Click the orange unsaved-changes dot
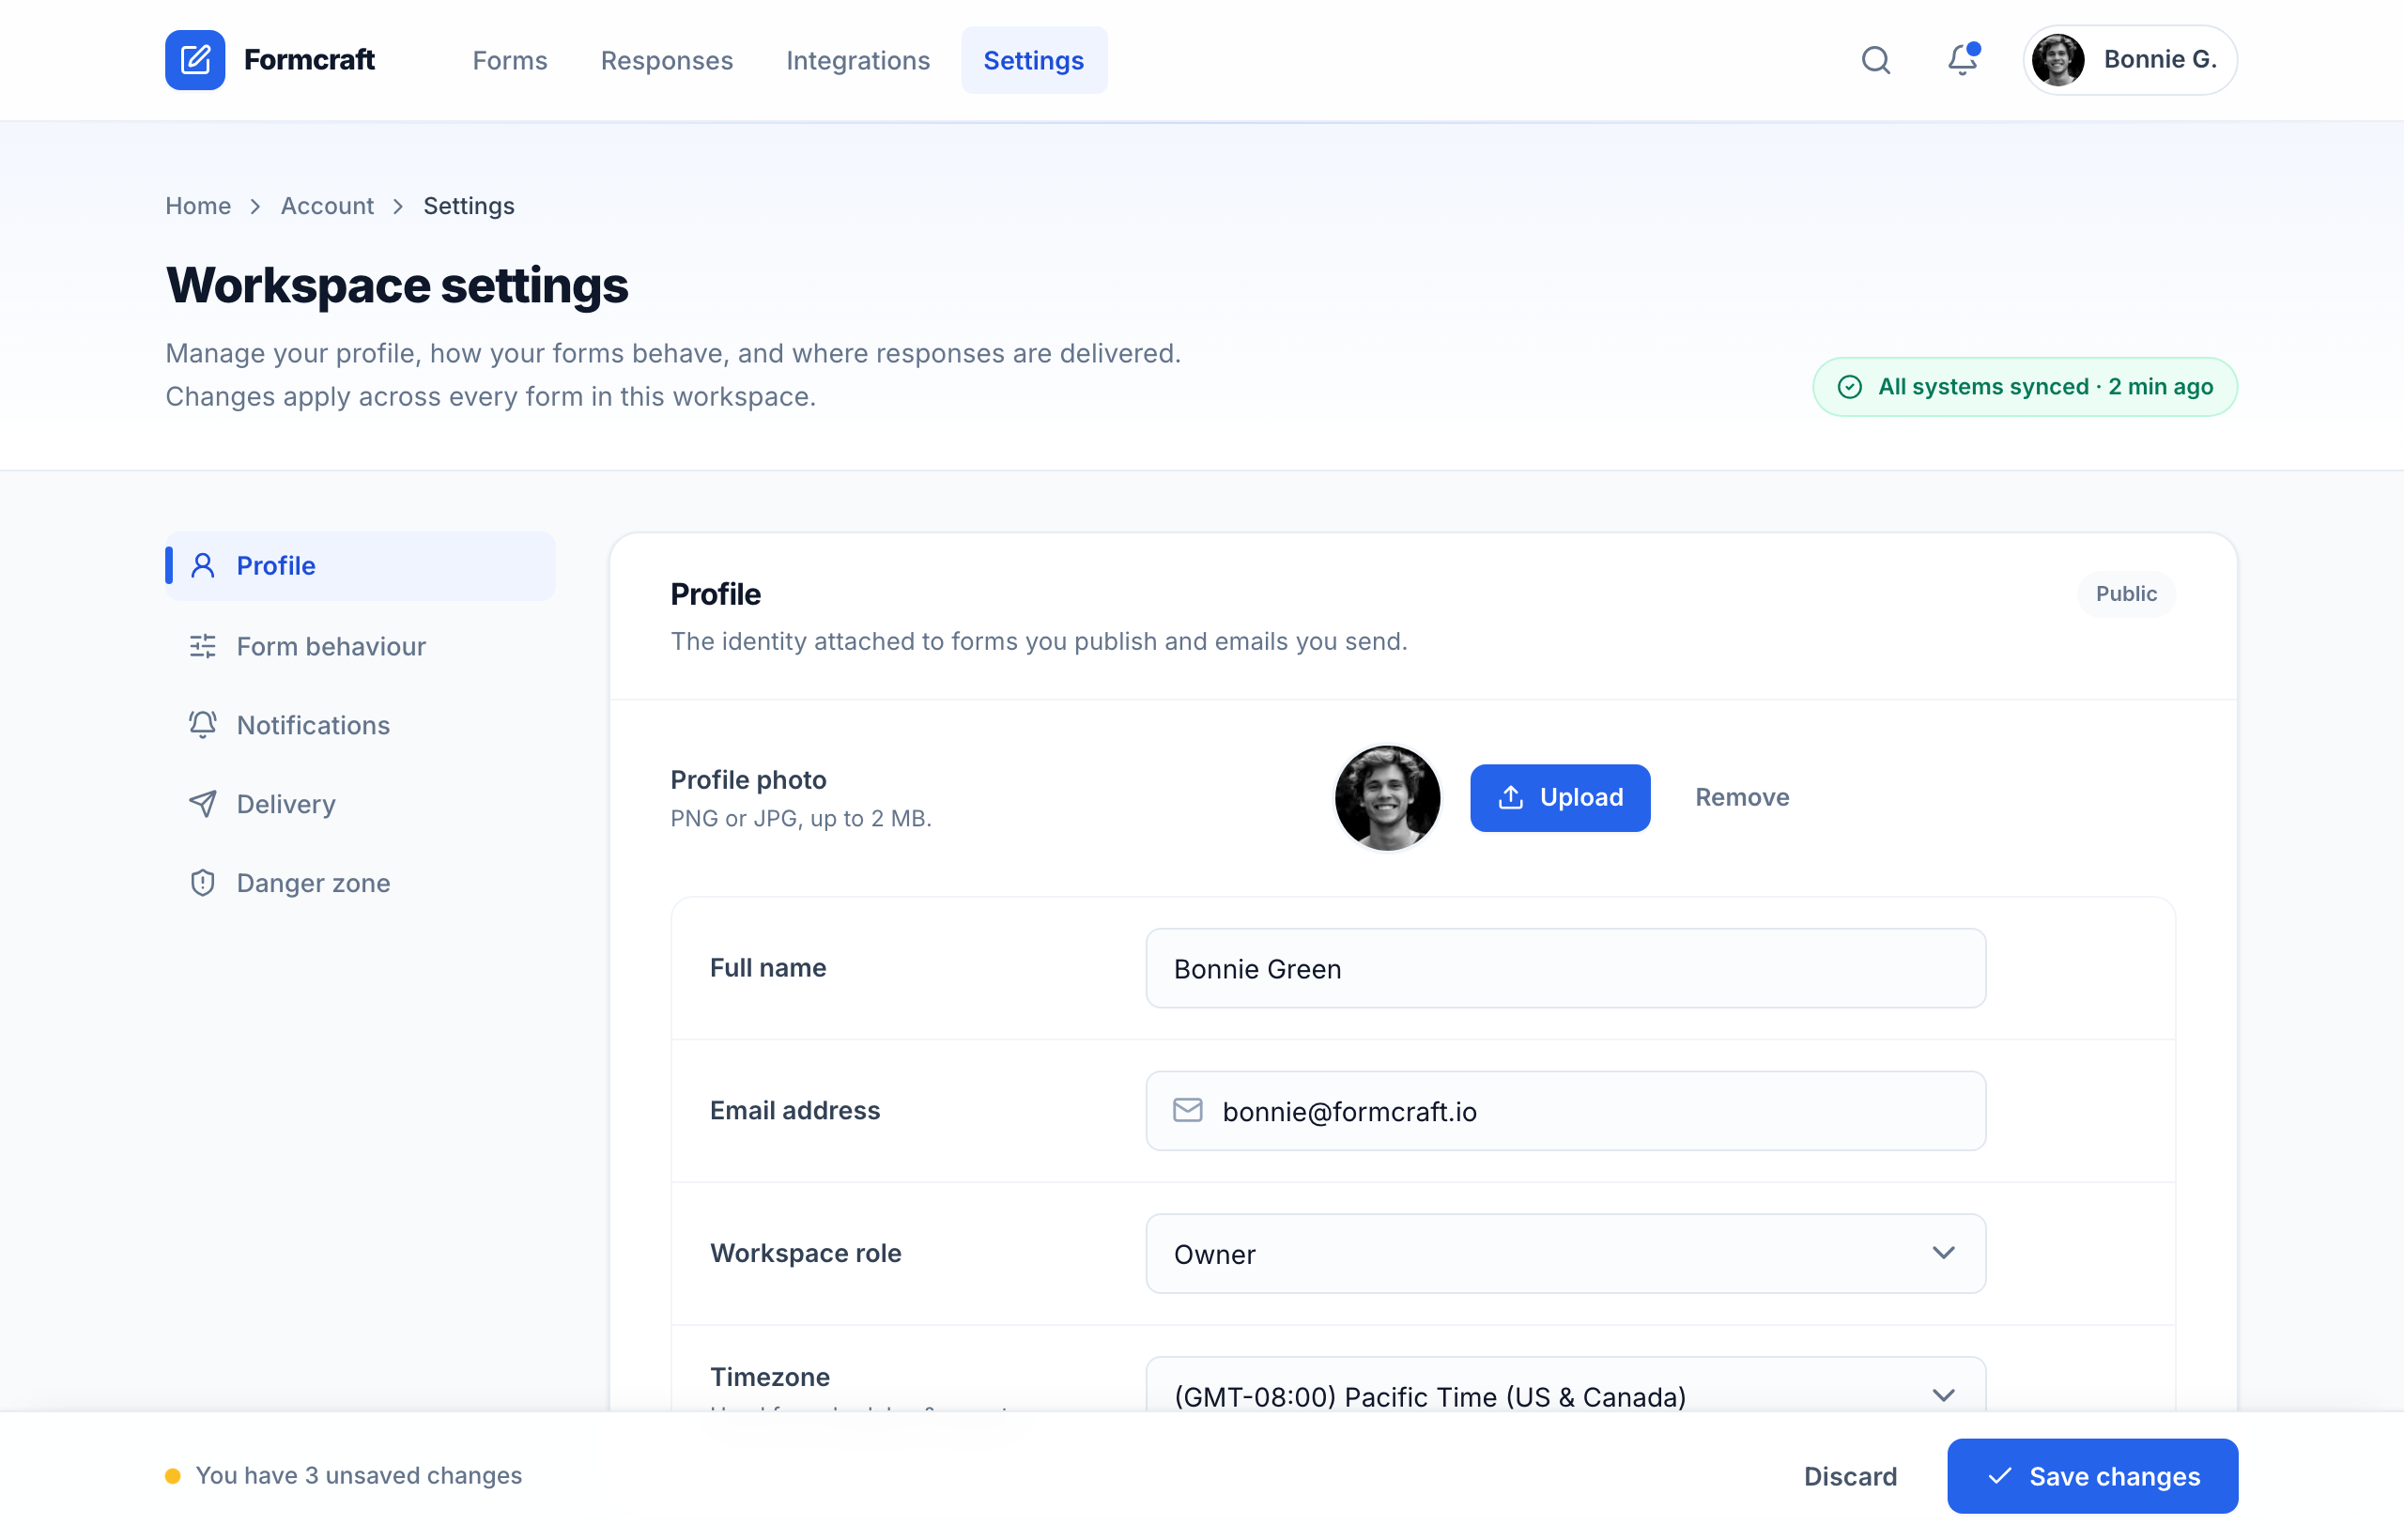Viewport: 2404px width, 1540px height. pyautogui.click(x=173, y=1476)
